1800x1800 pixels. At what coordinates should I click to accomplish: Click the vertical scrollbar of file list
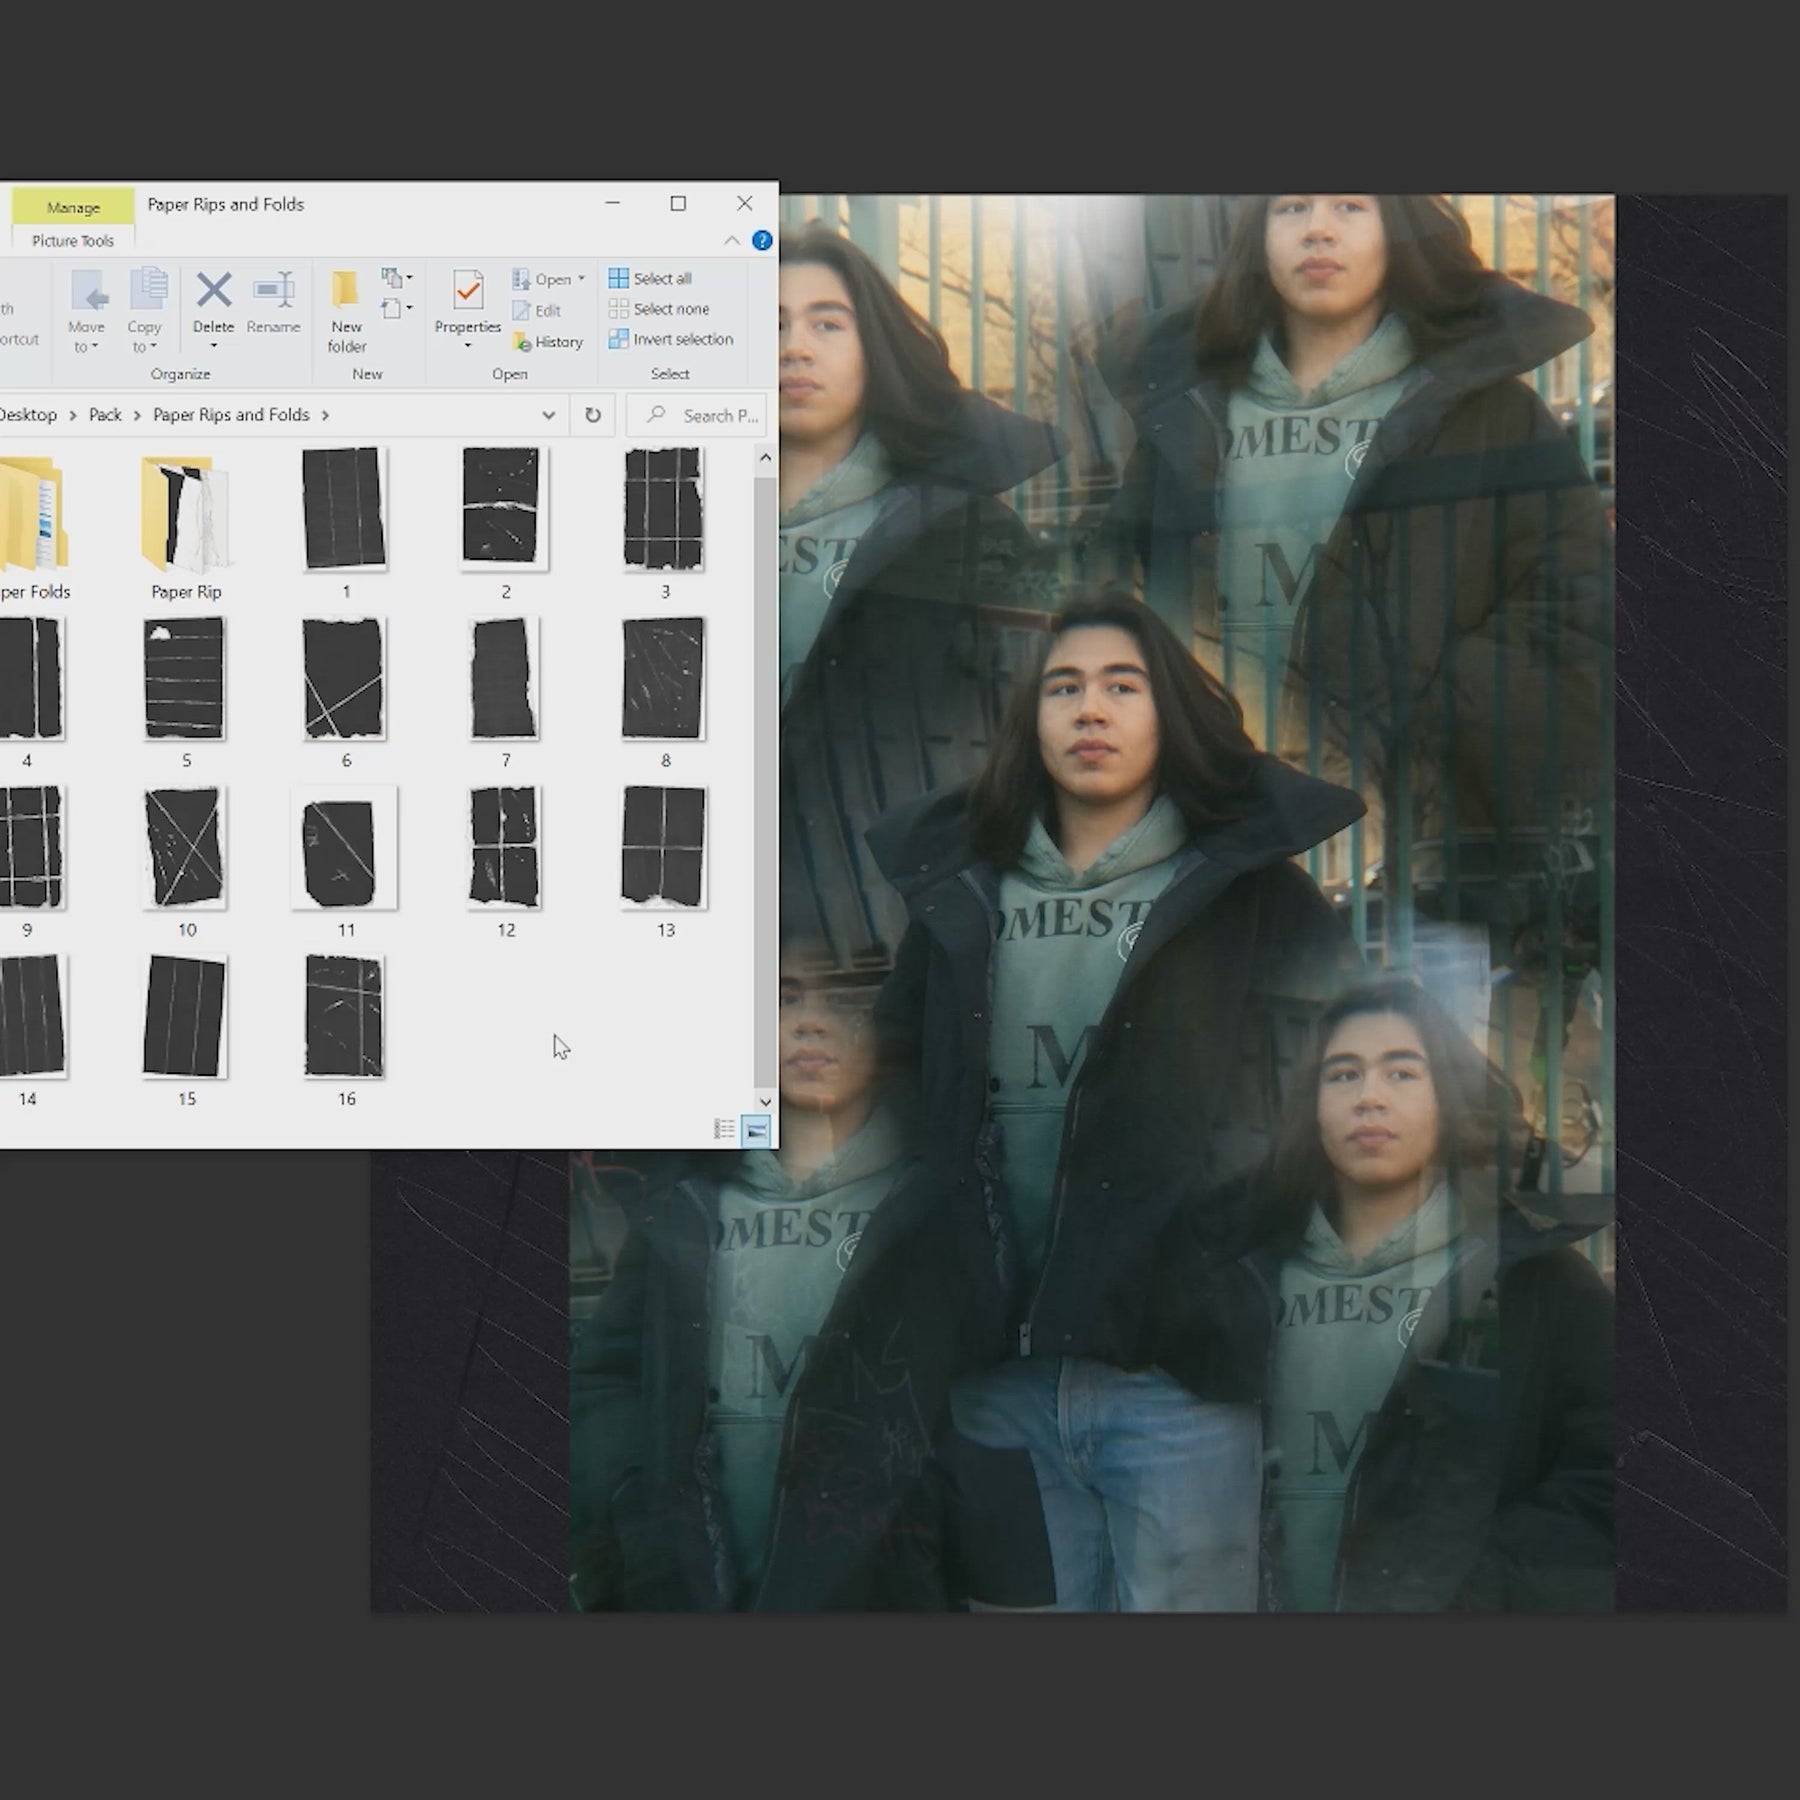[x=765, y=780]
